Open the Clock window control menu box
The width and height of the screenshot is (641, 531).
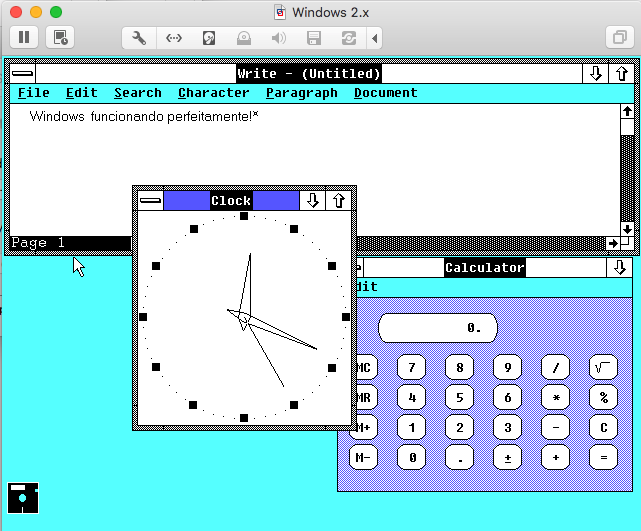pyautogui.click(x=150, y=200)
